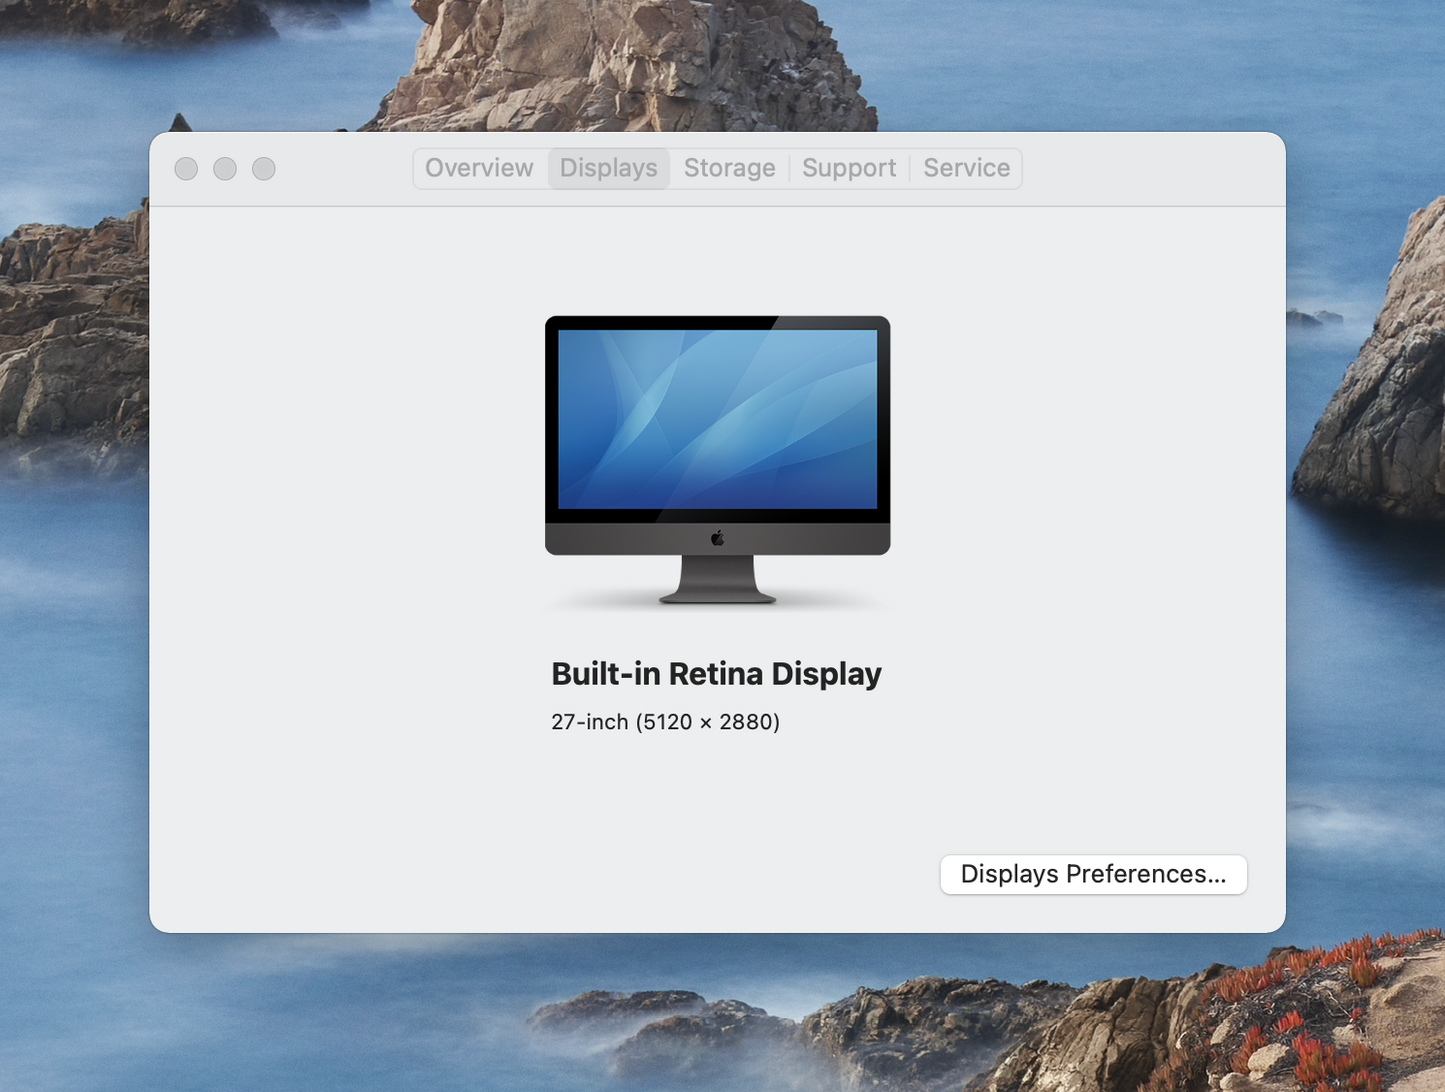This screenshot has height=1092, width=1445.
Task: Open the Storage tab
Action: pyautogui.click(x=729, y=168)
